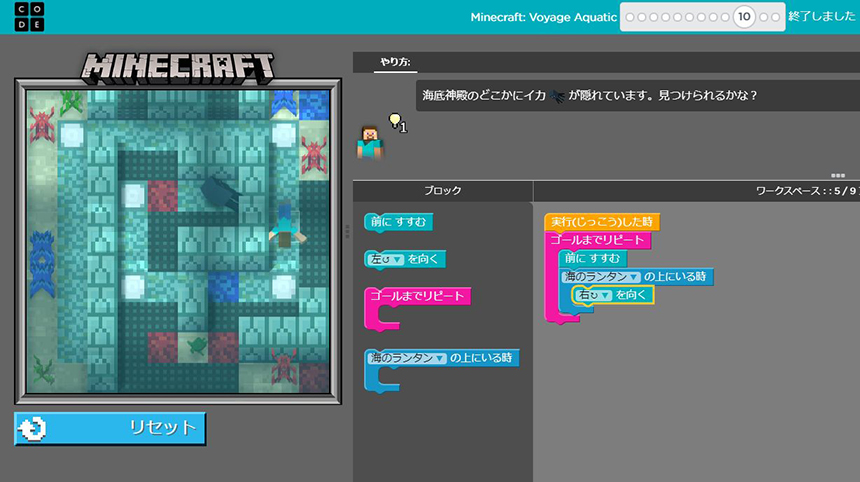Click the three-dot instructions resize handle
Image resolution: width=860 pixels, height=482 pixels.
pyautogui.click(x=838, y=175)
